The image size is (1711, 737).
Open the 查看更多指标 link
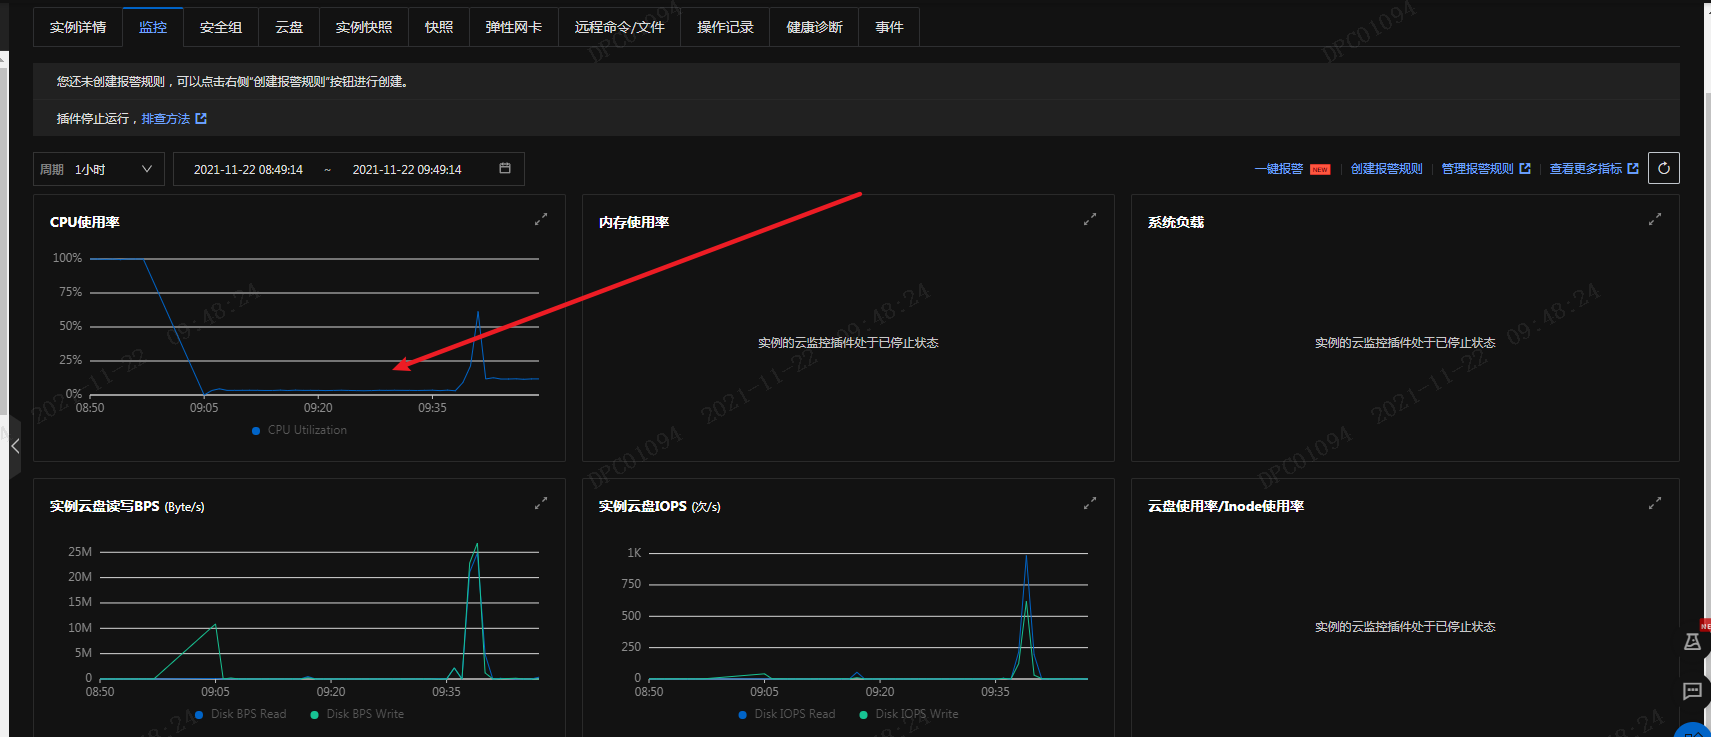pos(1586,169)
